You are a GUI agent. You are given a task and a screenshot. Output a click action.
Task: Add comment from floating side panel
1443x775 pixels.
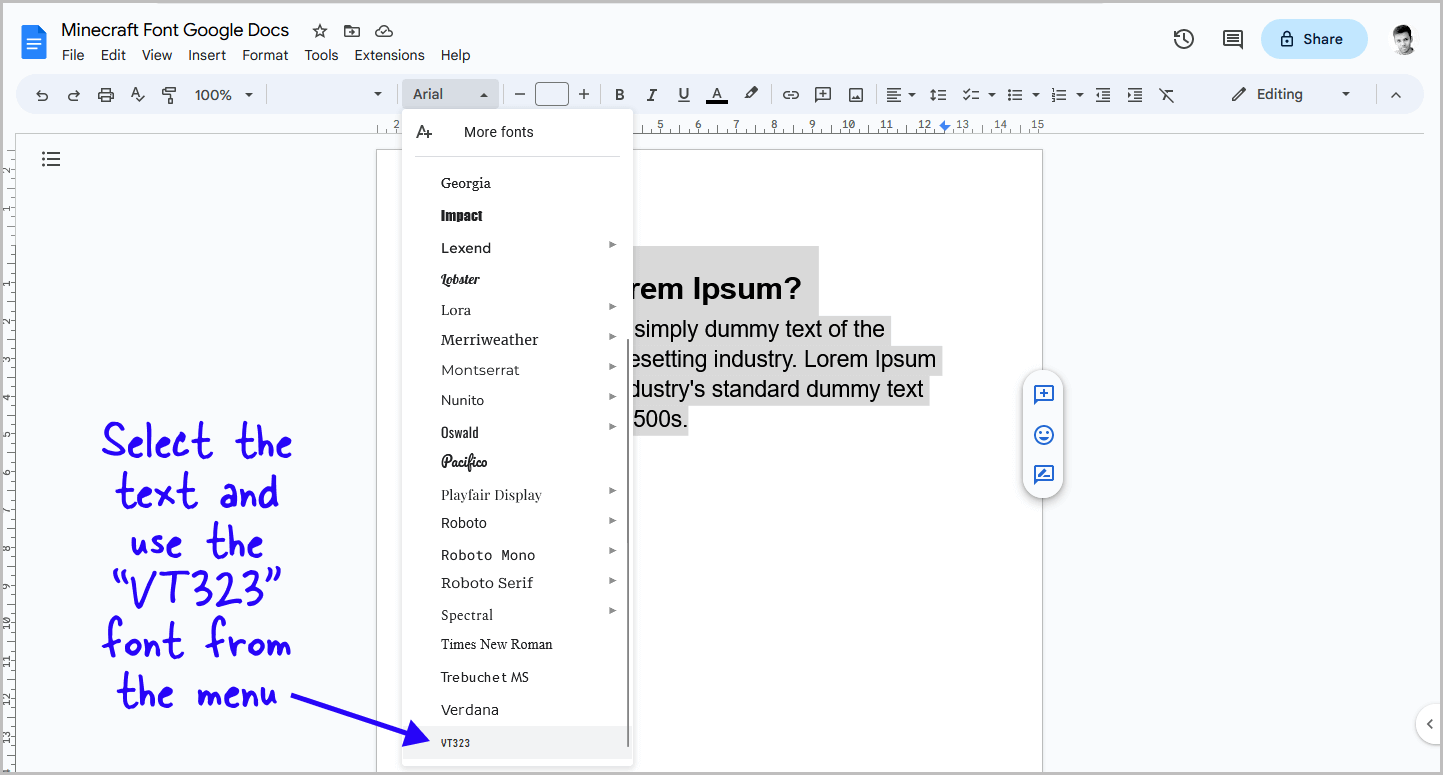tap(1043, 395)
